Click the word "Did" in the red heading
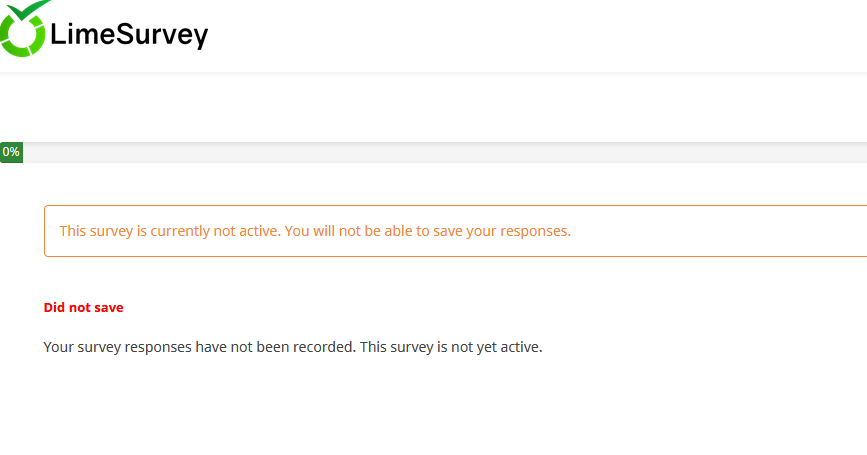 (55, 308)
